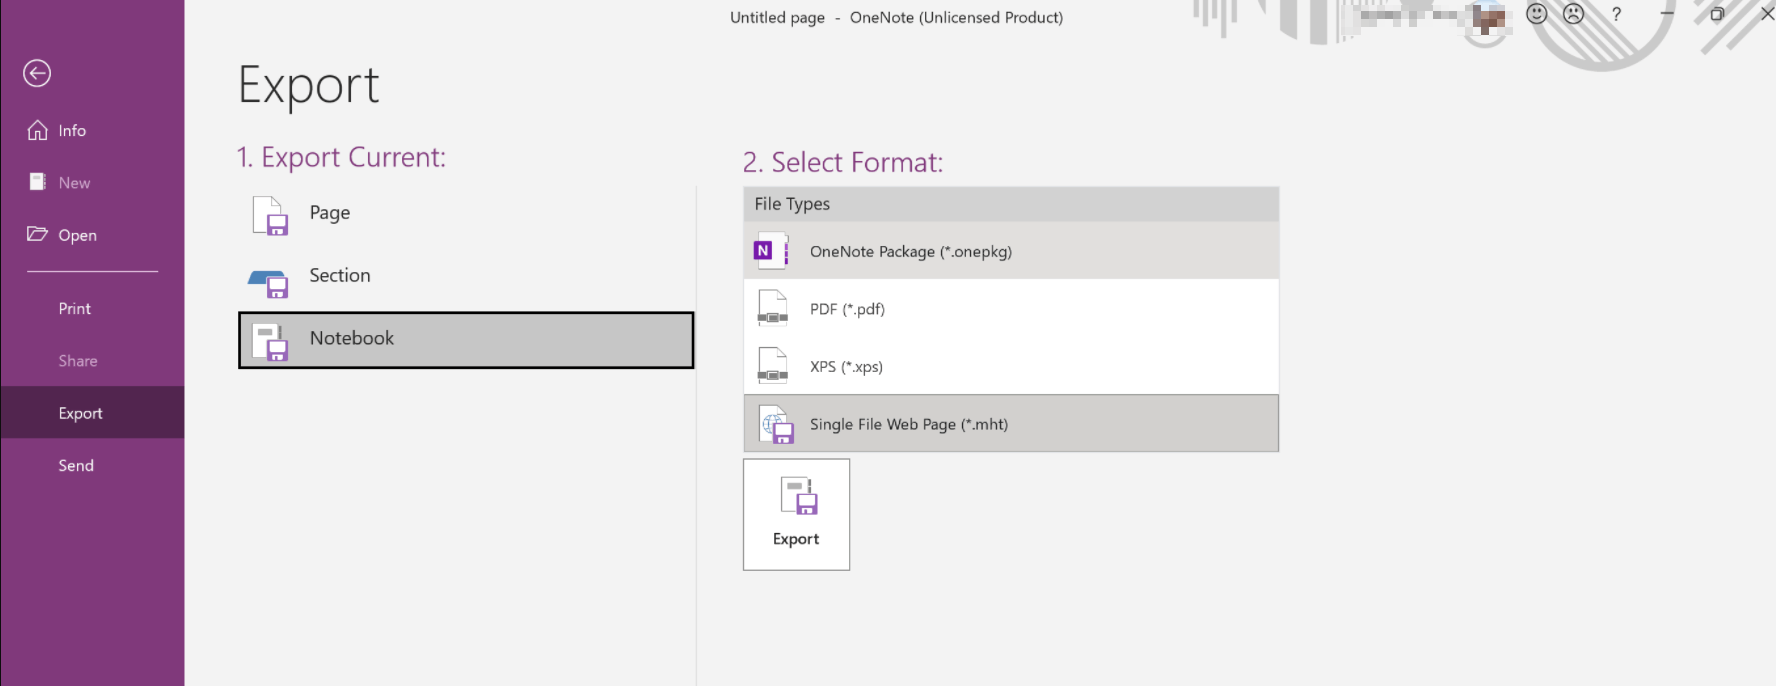Minimize the OneNote window
This screenshot has width=1776, height=686.
[1667, 14]
